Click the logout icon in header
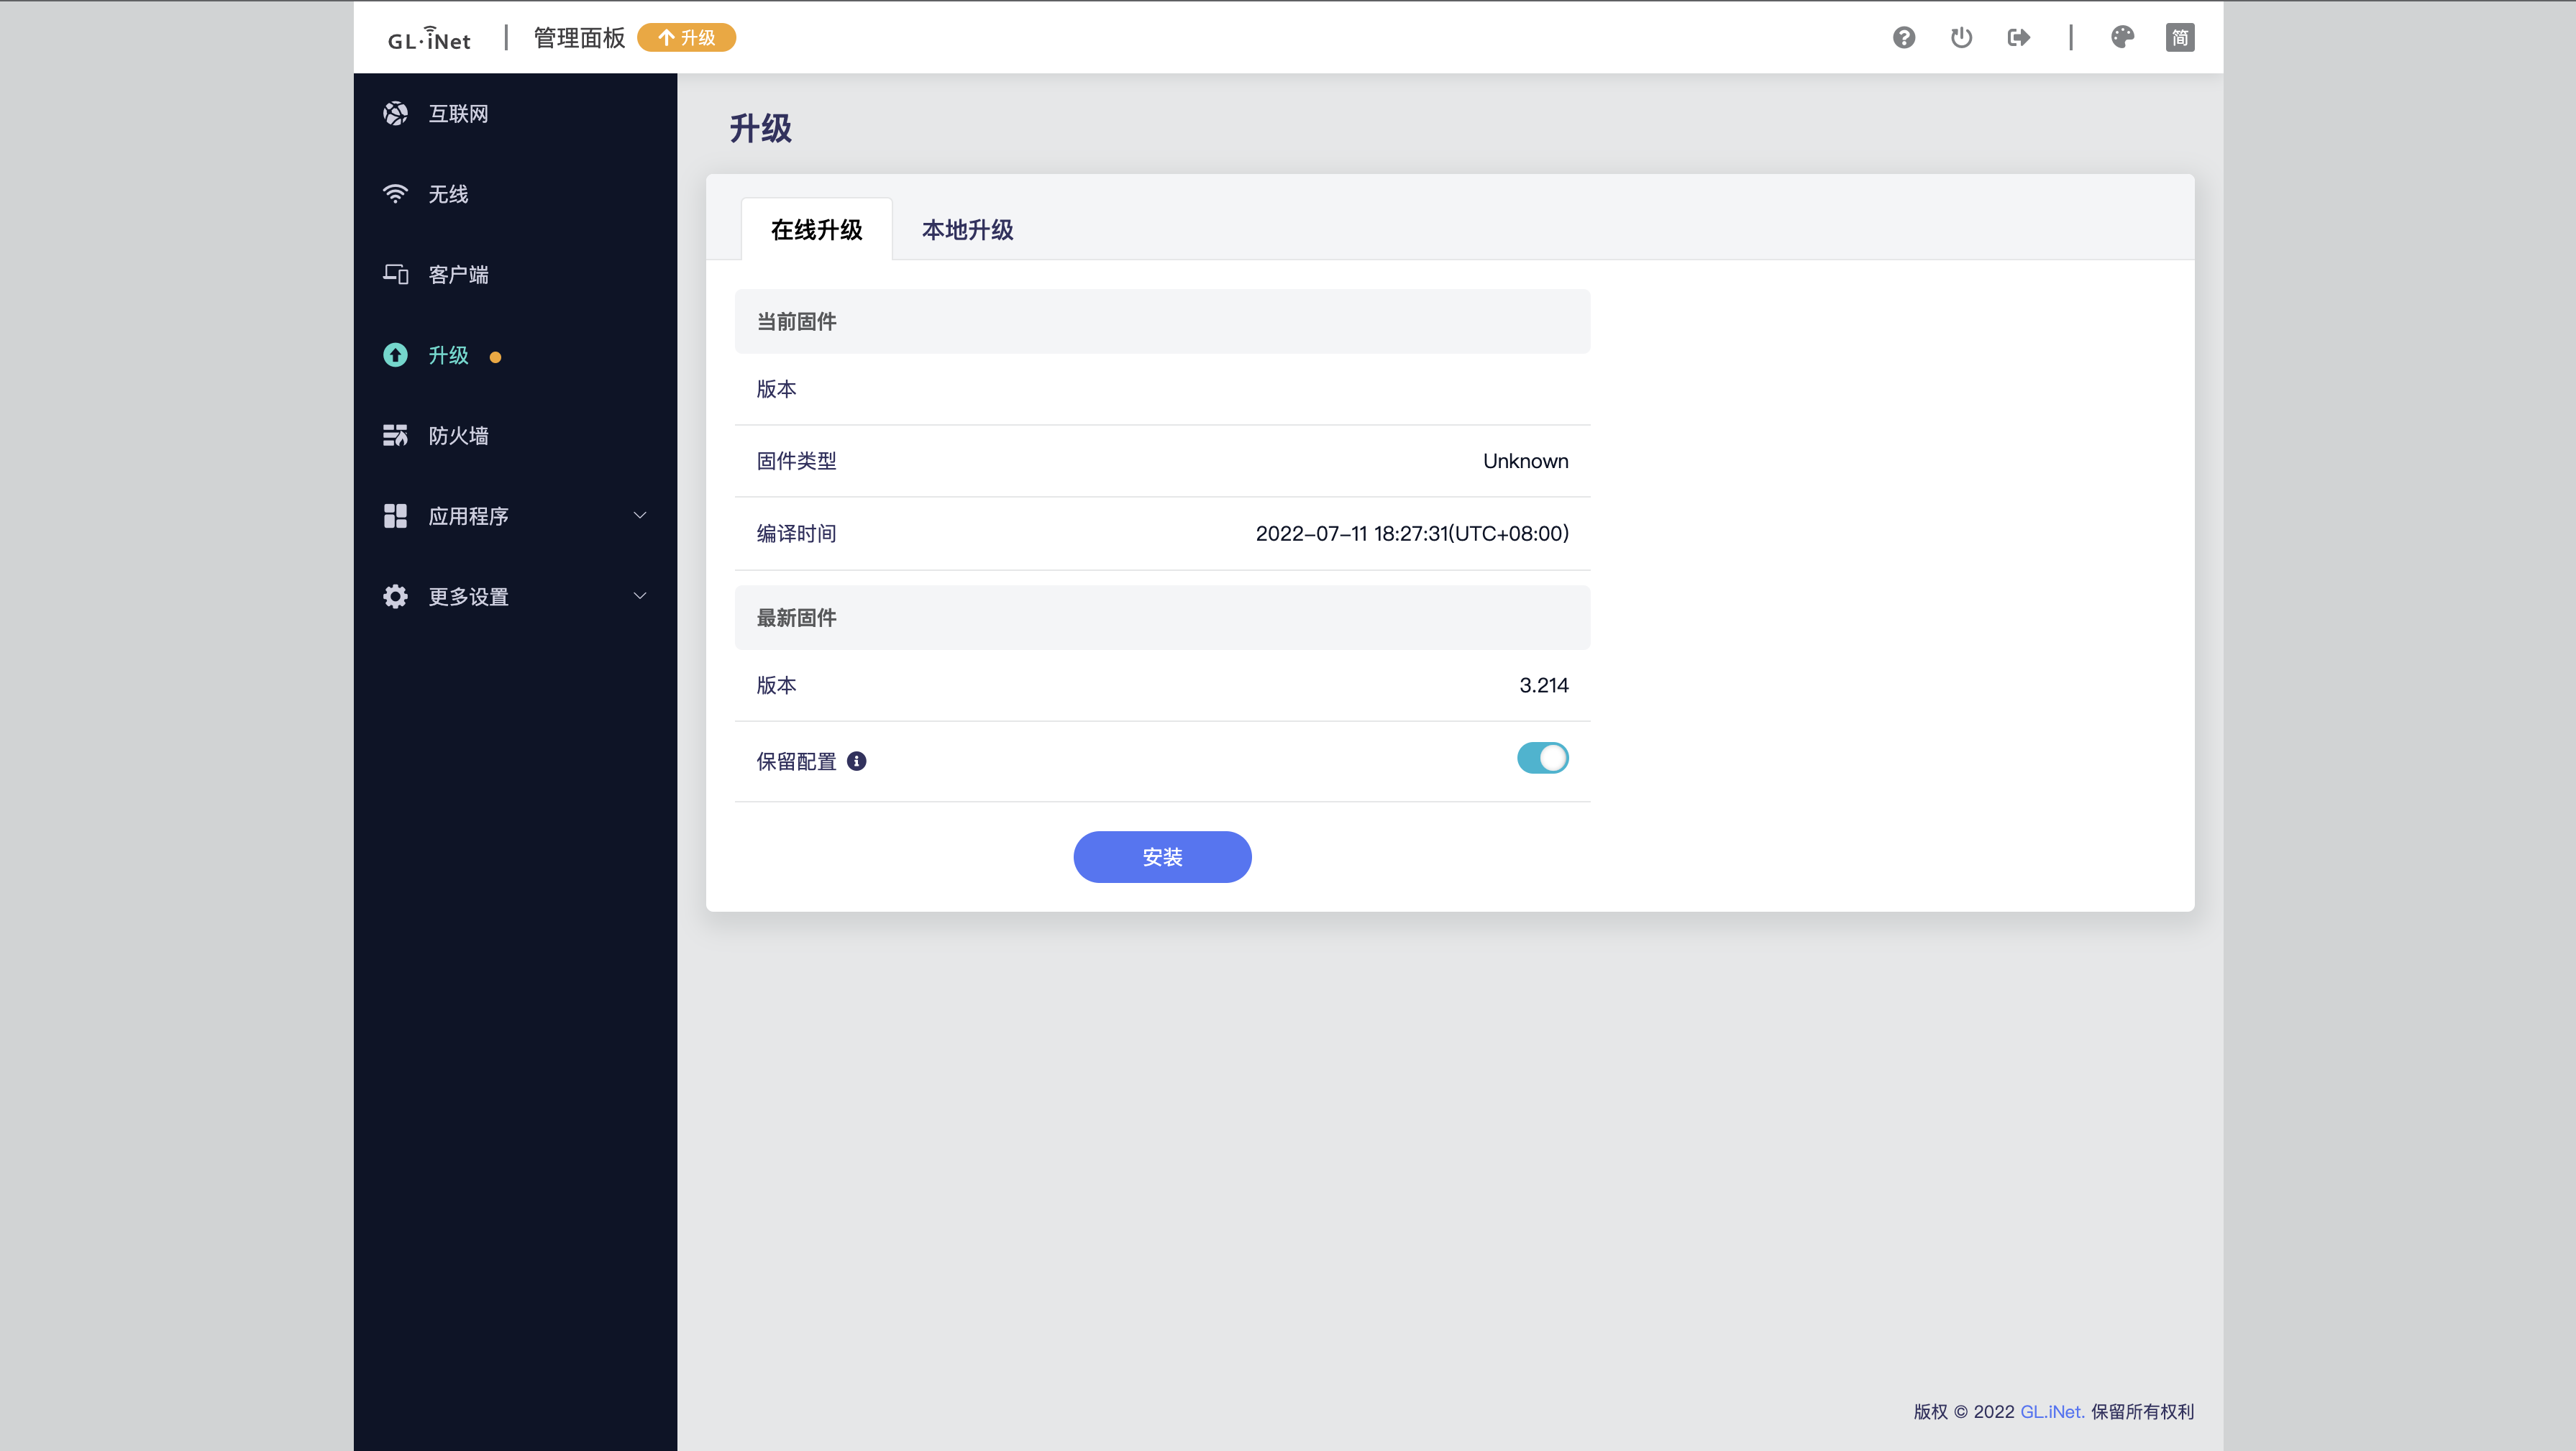 tap(2018, 38)
